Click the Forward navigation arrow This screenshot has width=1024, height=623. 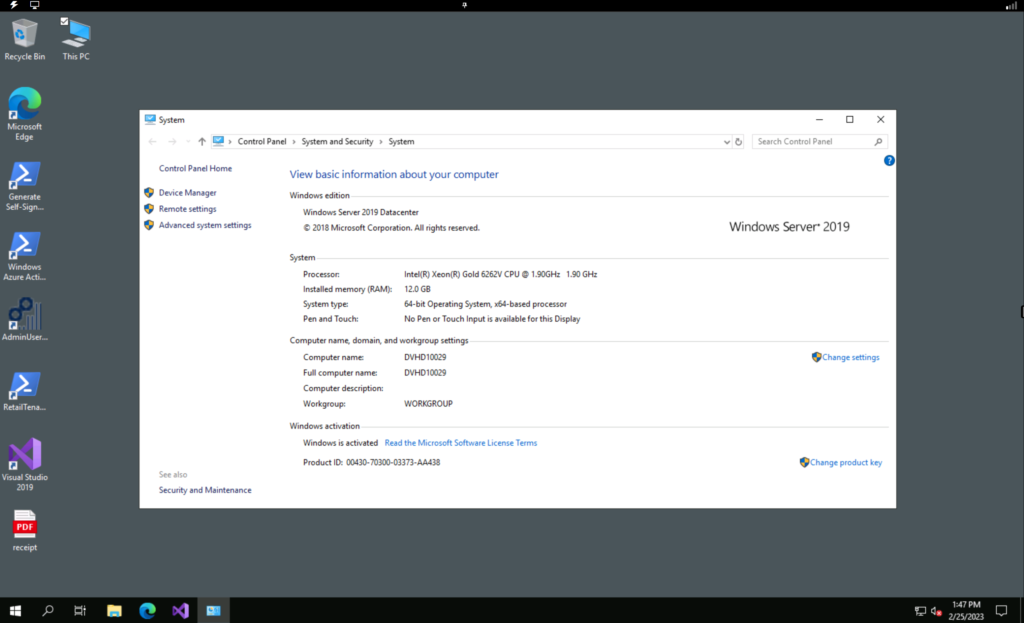[x=172, y=142]
